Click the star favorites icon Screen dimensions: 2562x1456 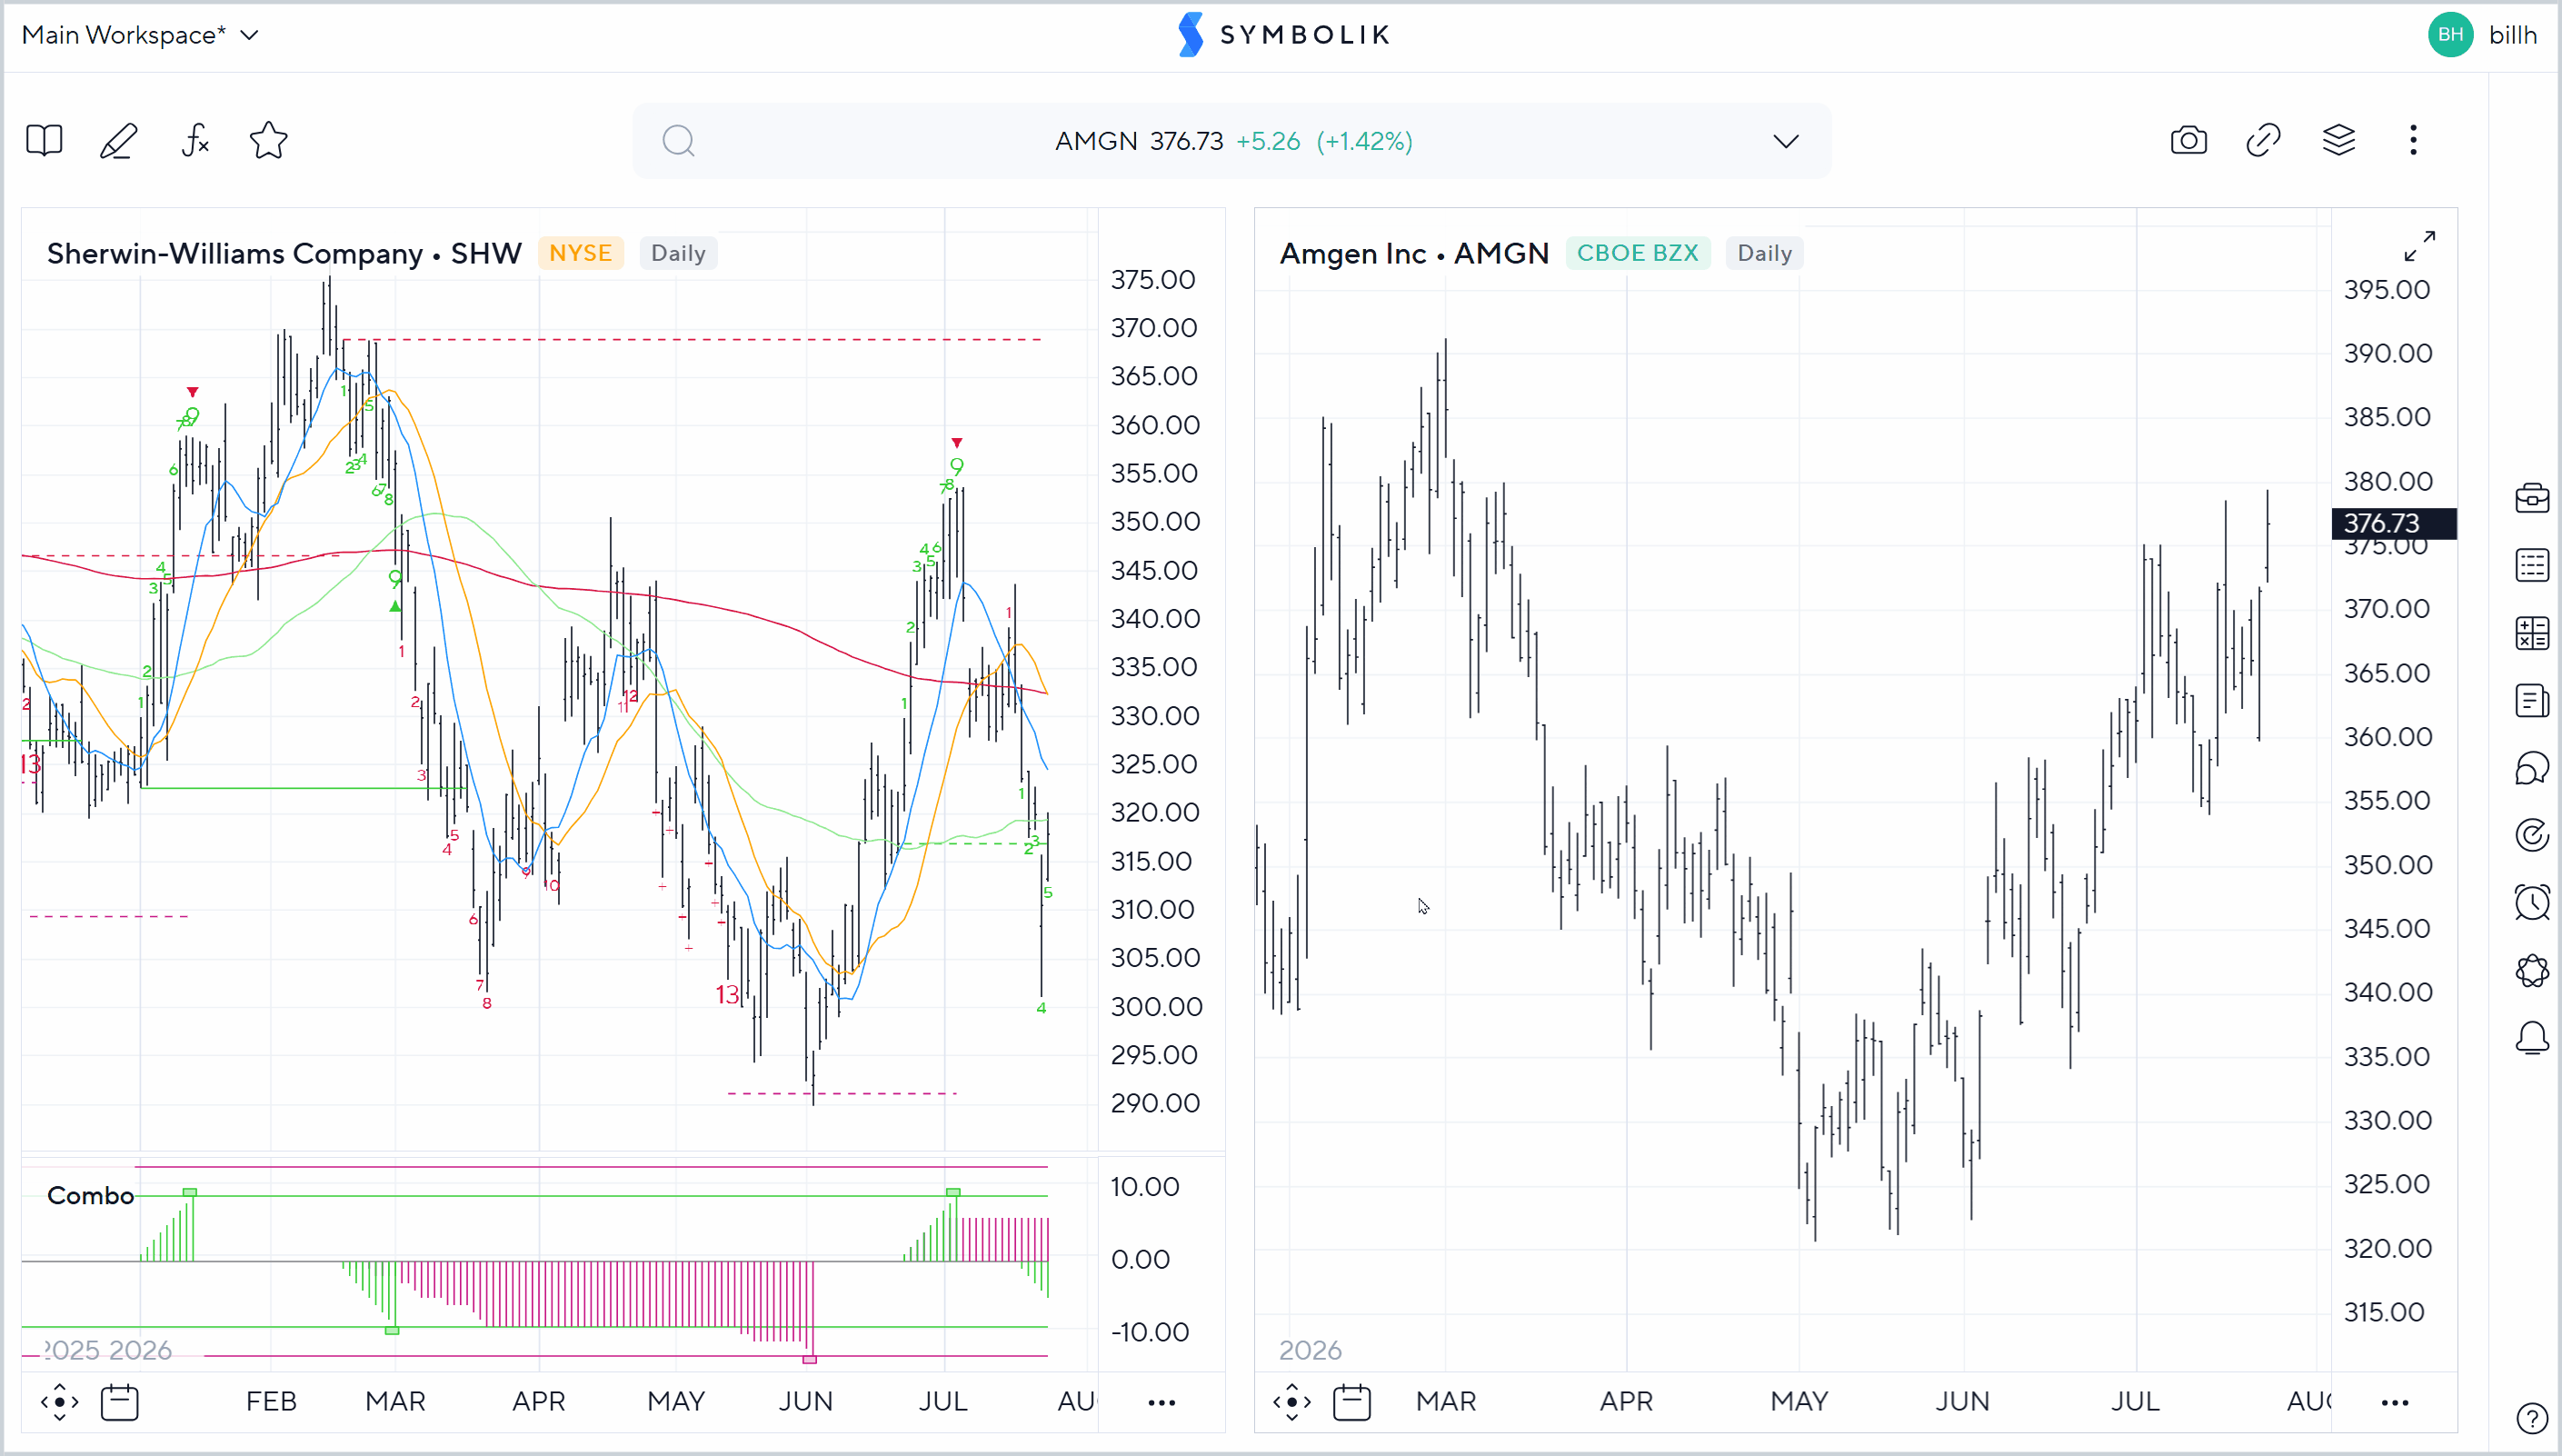pos(269,141)
